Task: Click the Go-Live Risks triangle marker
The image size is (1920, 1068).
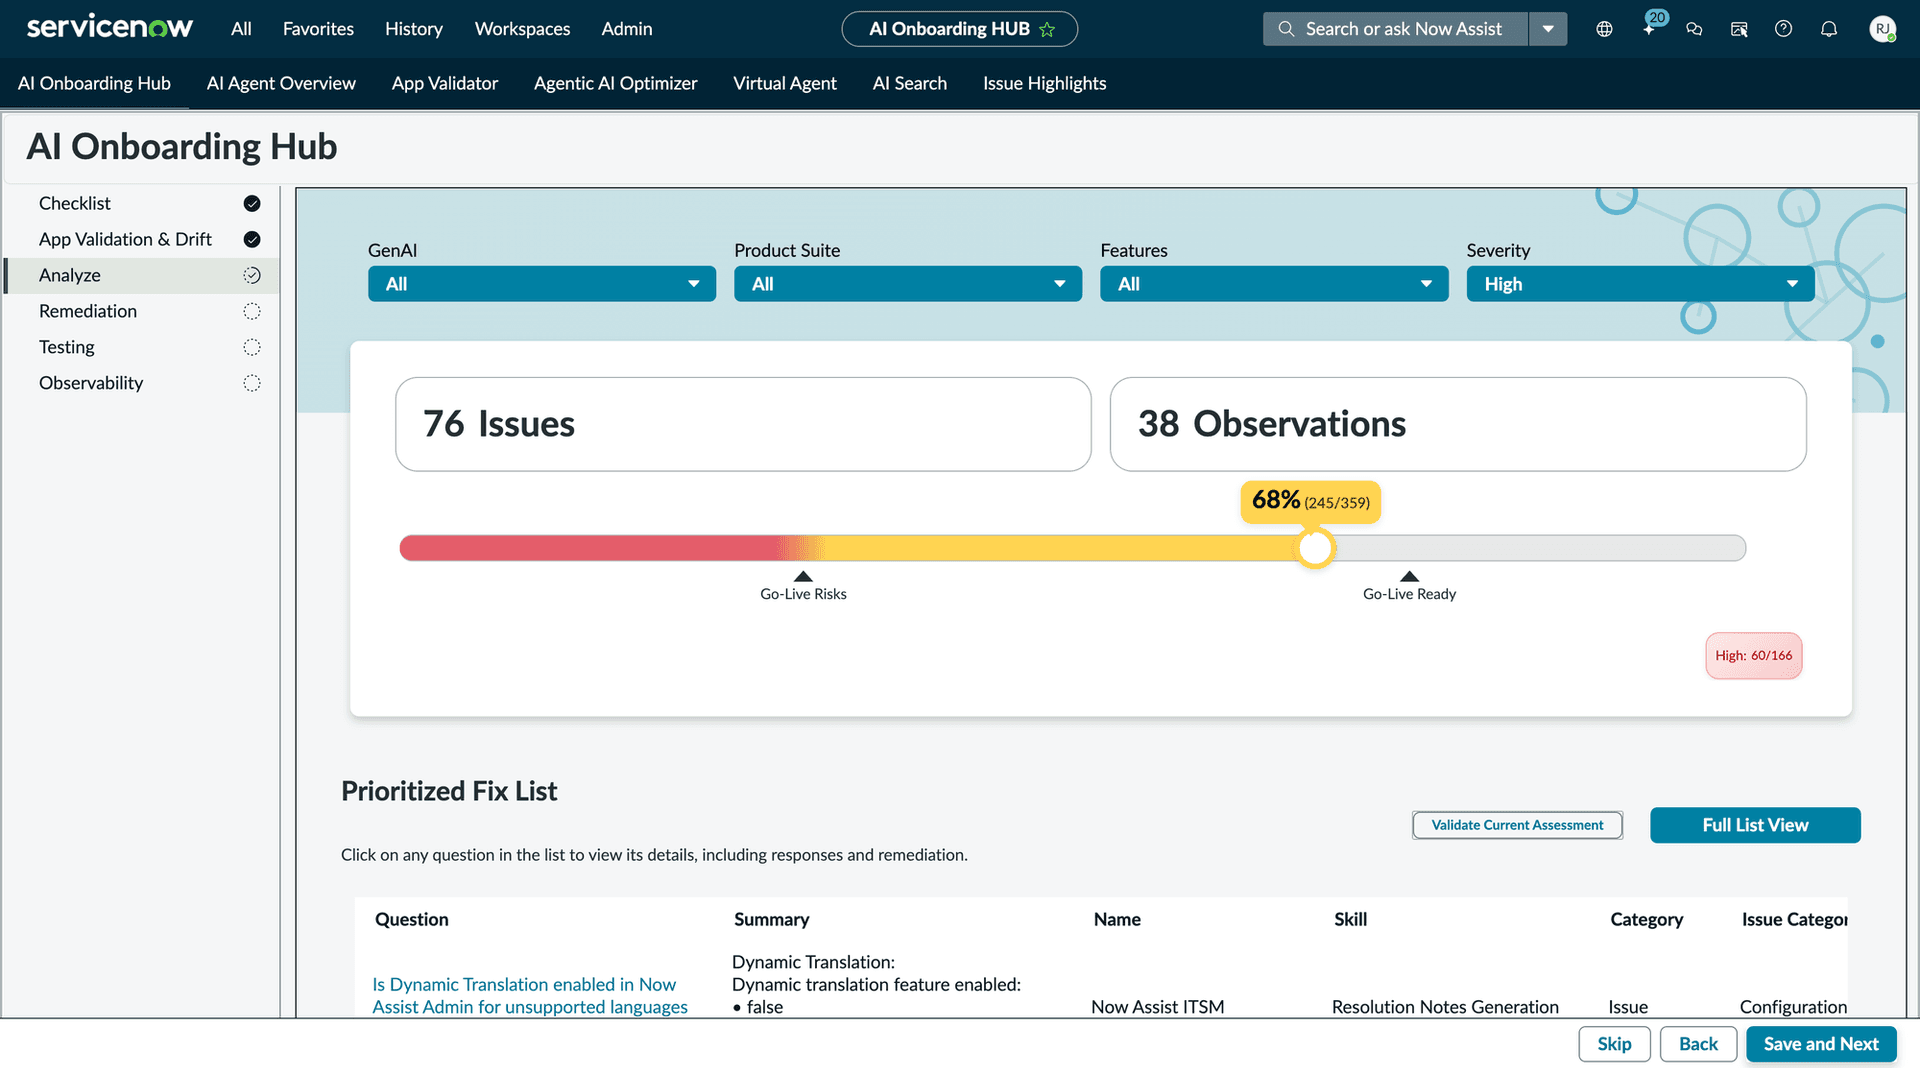Action: [x=803, y=576]
